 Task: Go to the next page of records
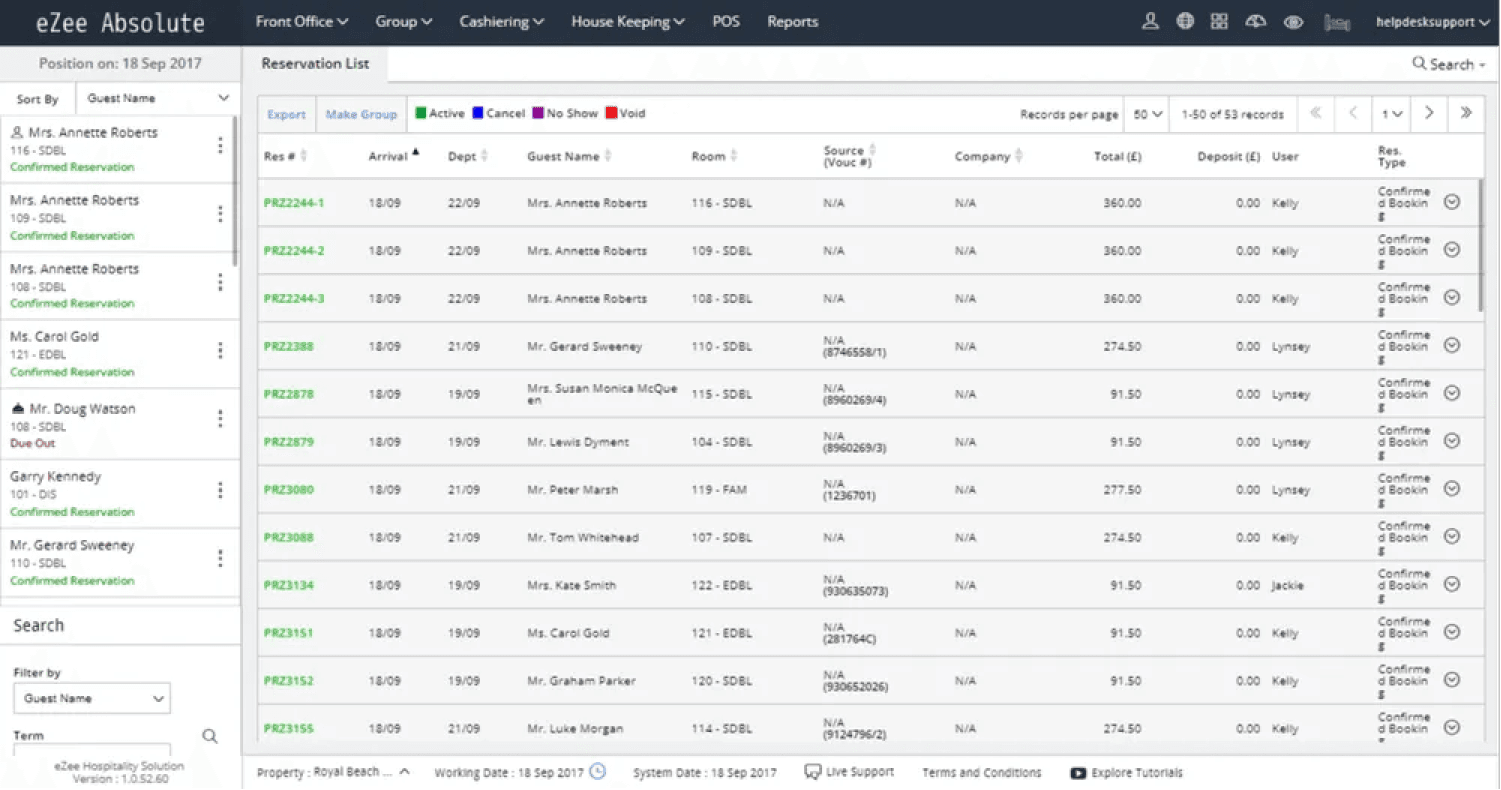(x=1429, y=114)
